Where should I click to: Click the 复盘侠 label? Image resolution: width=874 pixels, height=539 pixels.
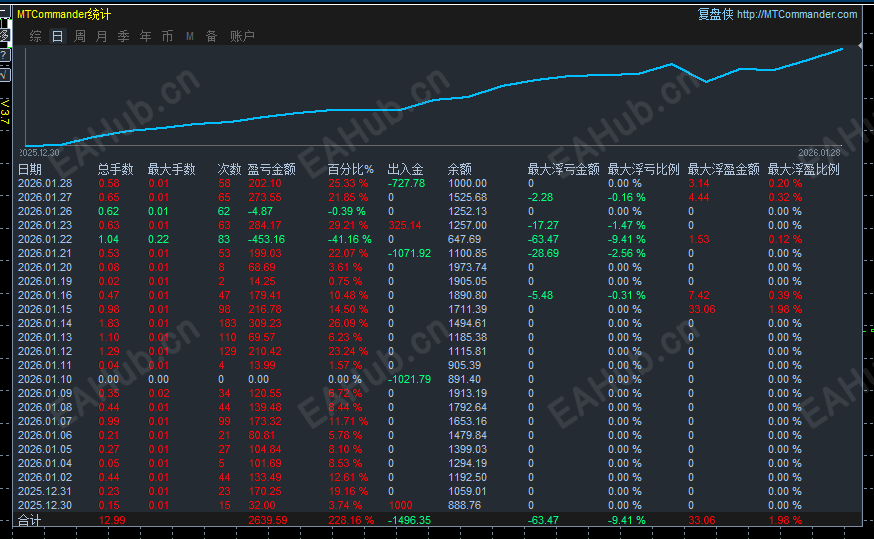coord(716,14)
